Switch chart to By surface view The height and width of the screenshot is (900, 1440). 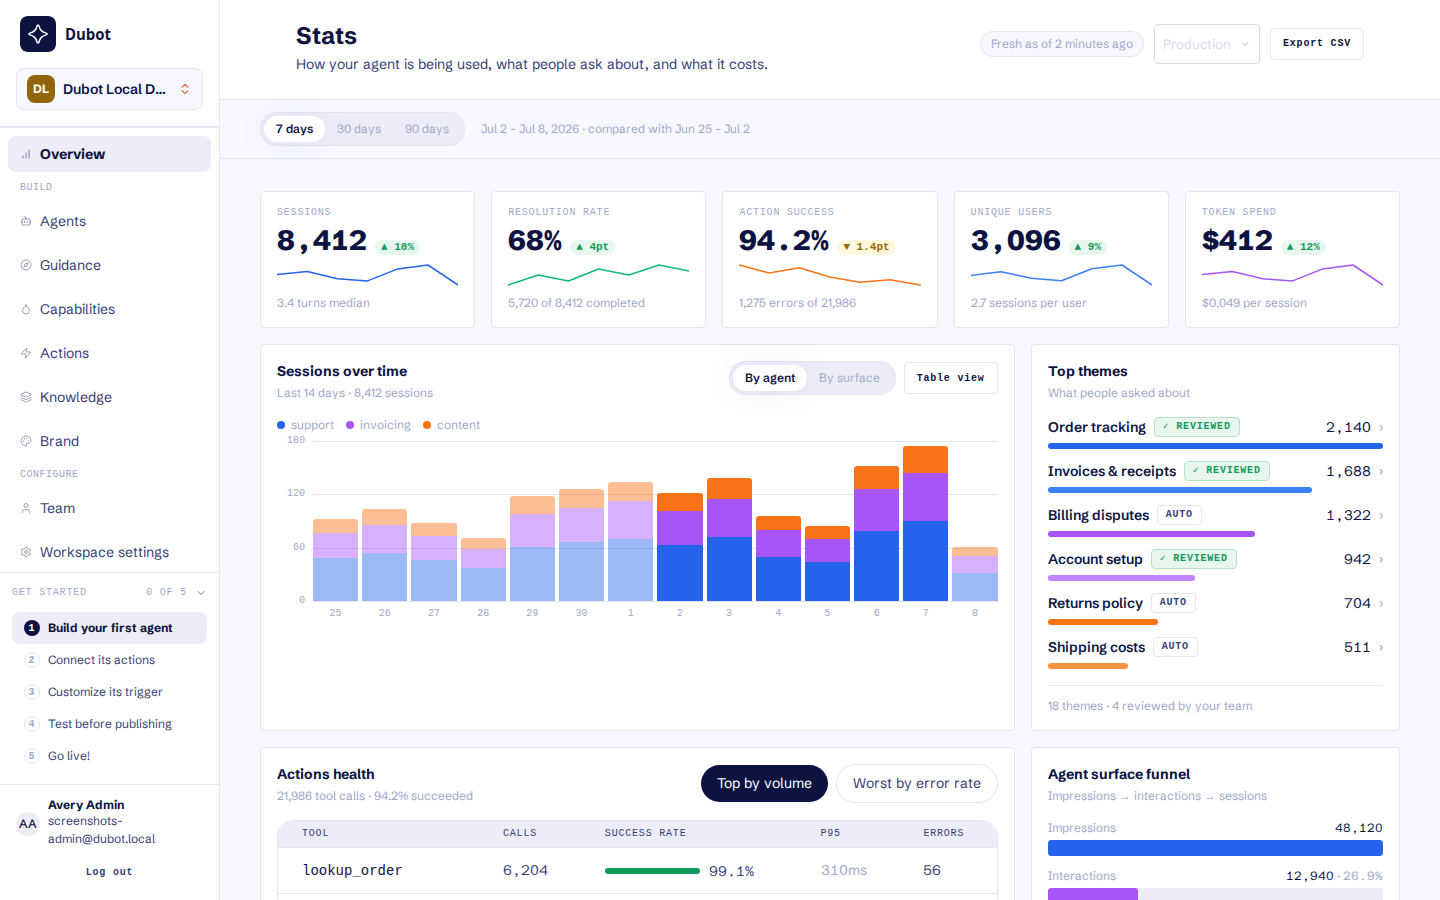coord(849,378)
